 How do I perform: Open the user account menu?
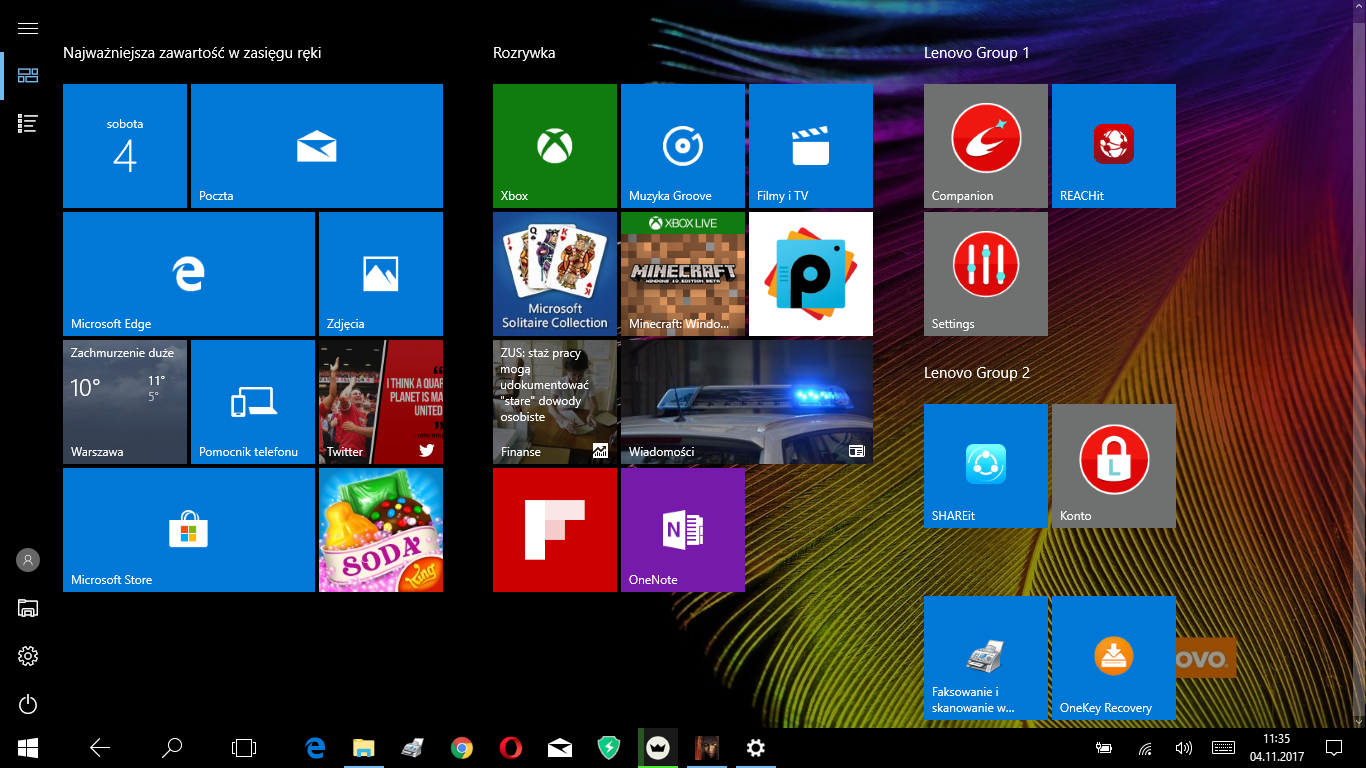pyautogui.click(x=28, y=560)
